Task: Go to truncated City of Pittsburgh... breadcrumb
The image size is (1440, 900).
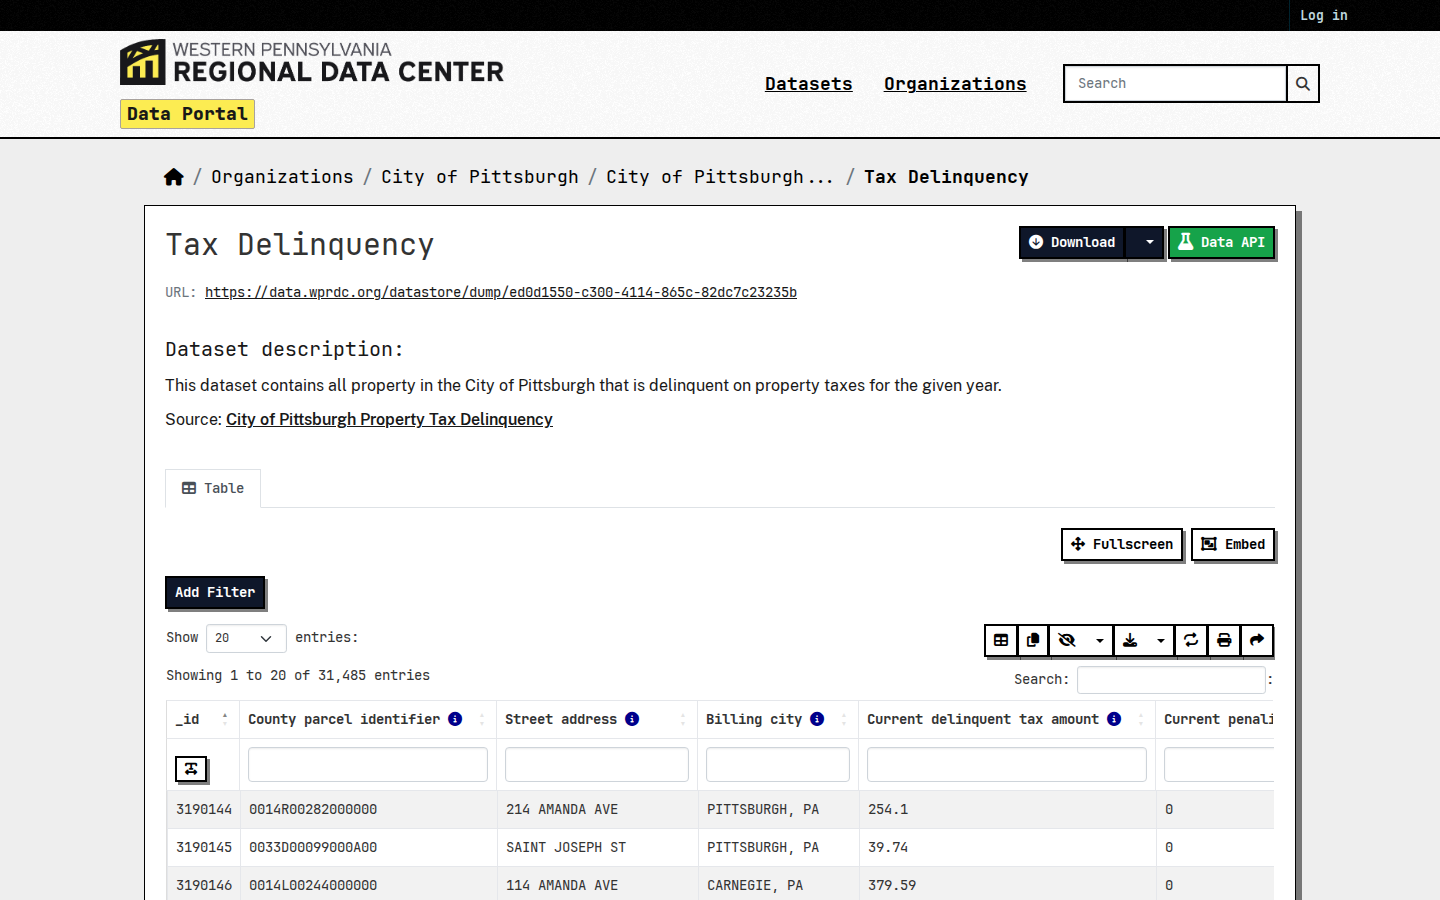Action: coord(720,177)
